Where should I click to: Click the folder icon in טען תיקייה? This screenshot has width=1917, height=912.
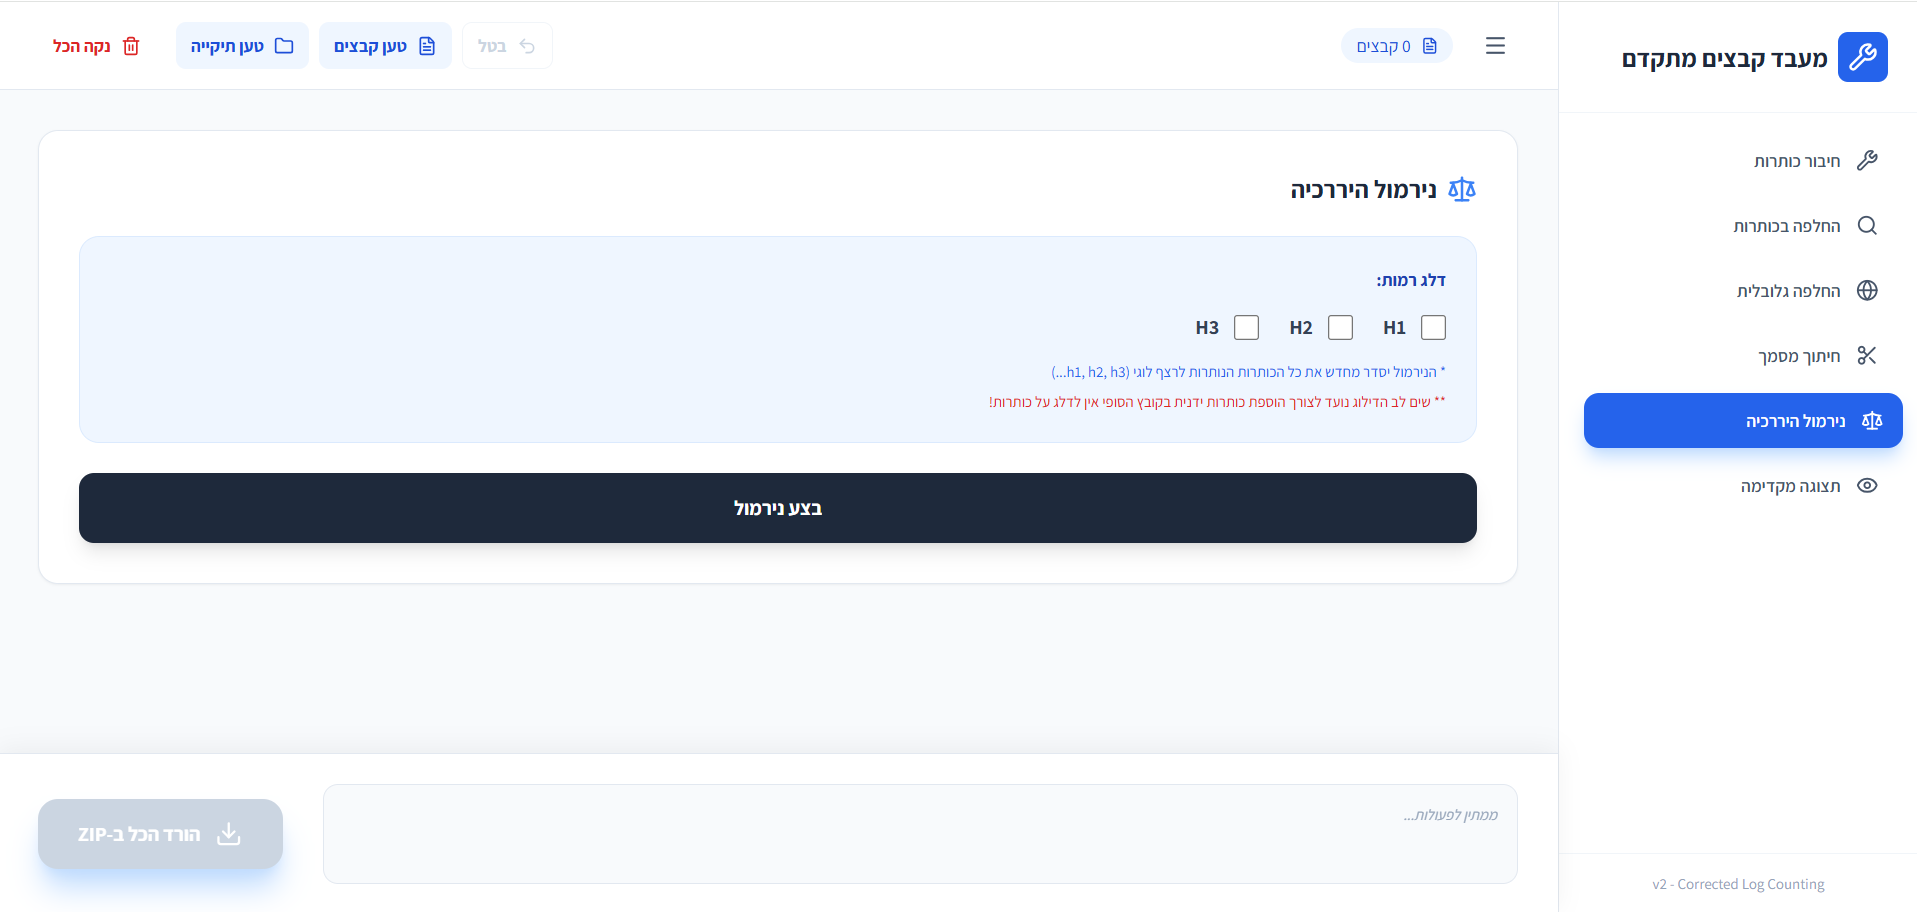(284, 46)
